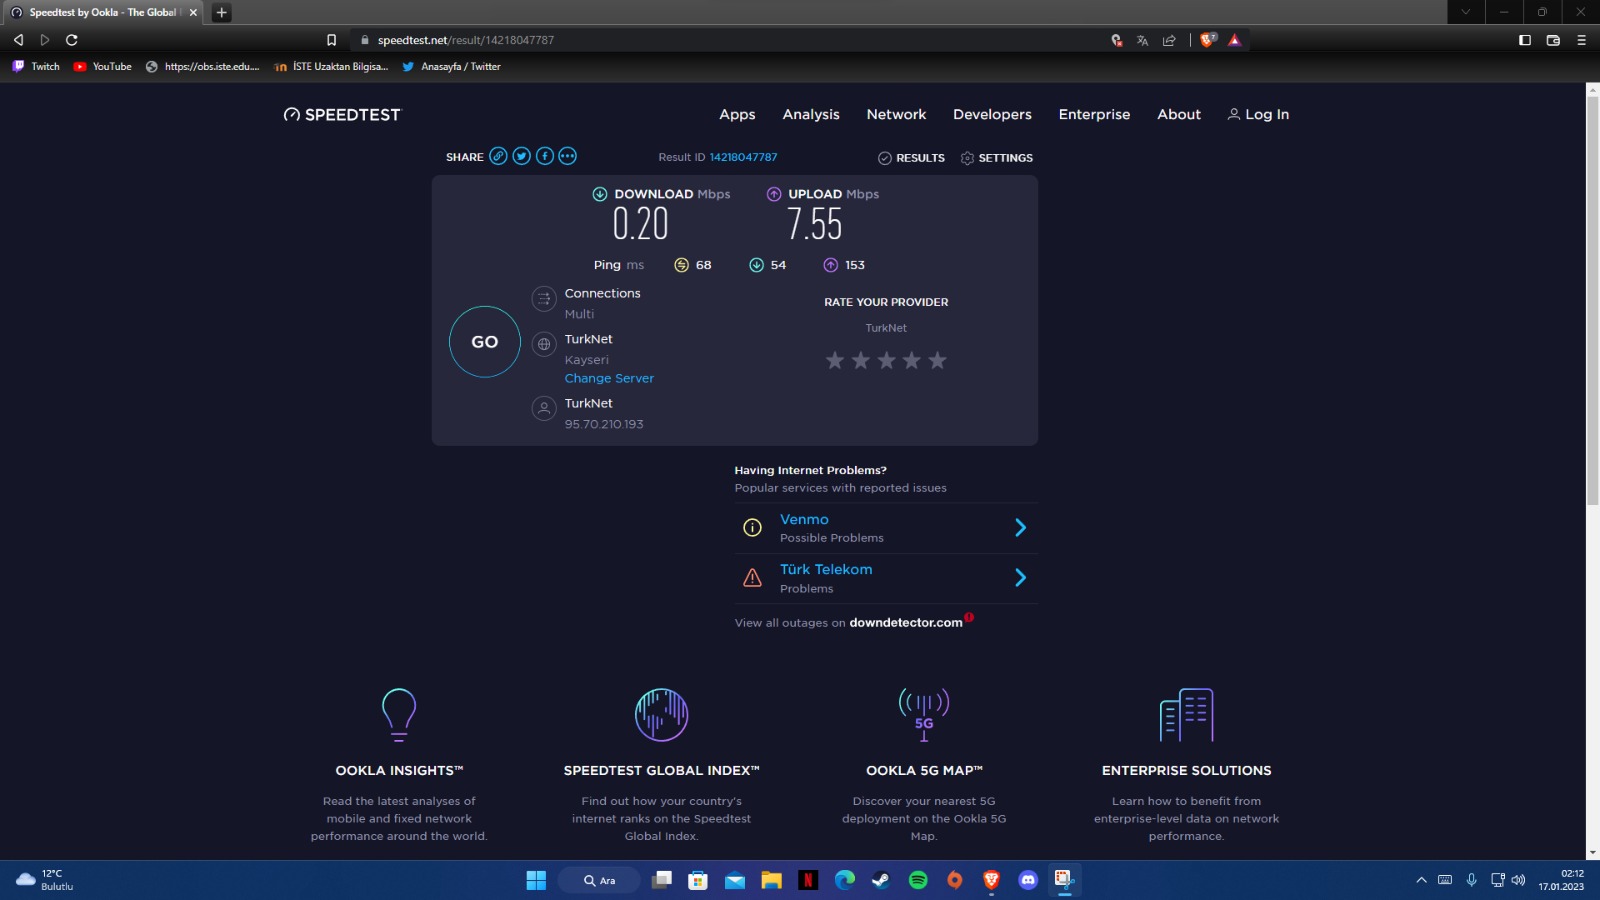This screenshot has width=1600, height=900.
Task: Open Türk Telekom outage link
Action: 826,569
